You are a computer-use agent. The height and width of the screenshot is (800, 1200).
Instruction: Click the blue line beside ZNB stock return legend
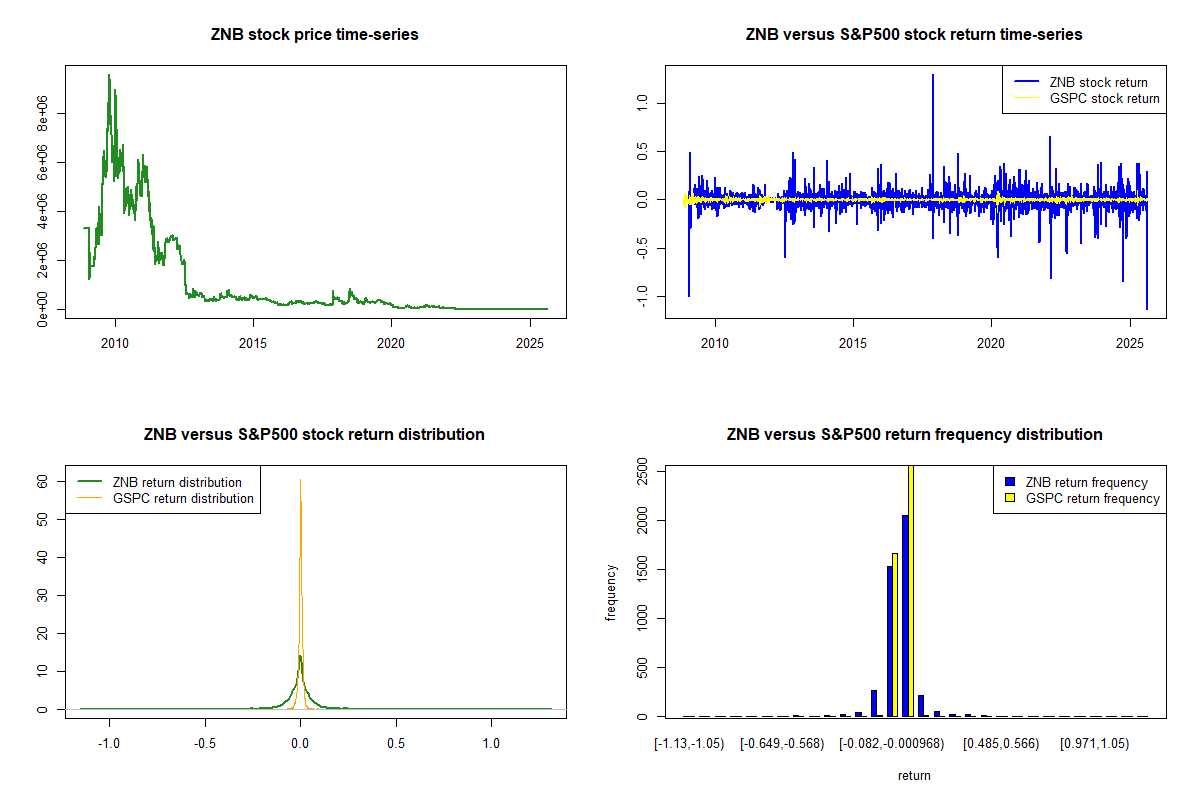coord(1026,82)
